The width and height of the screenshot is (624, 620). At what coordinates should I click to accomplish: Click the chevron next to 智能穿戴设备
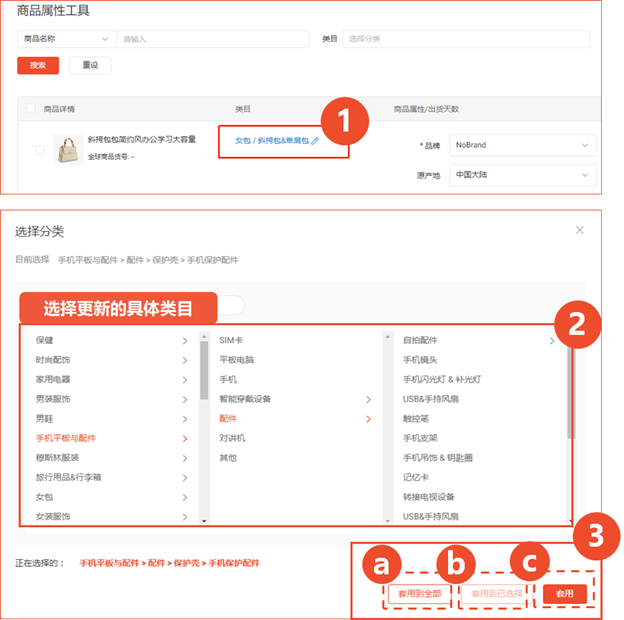(x=369, y=400)
